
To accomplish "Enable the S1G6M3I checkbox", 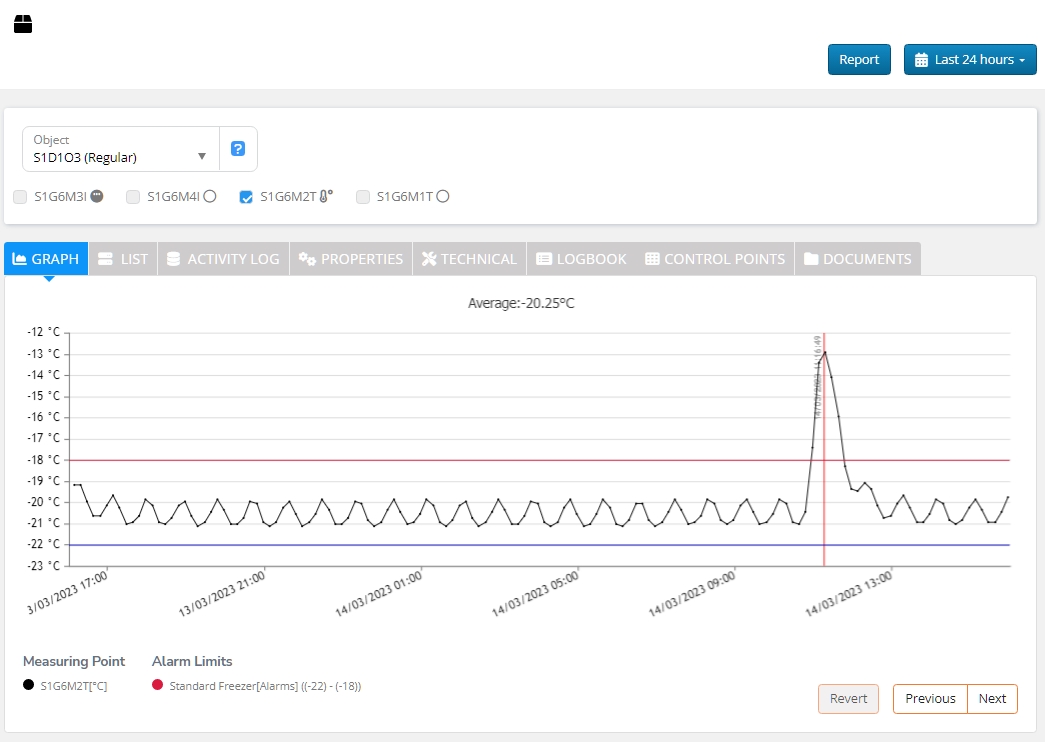I will [20, 197].
